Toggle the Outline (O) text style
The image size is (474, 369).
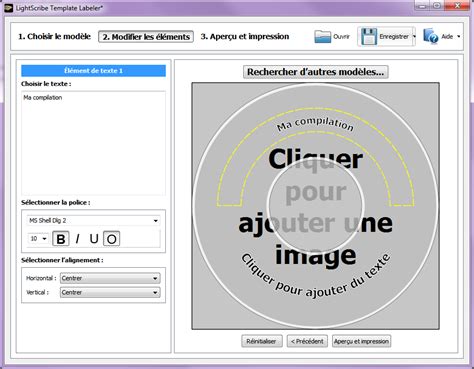click(x=111, y=239)
